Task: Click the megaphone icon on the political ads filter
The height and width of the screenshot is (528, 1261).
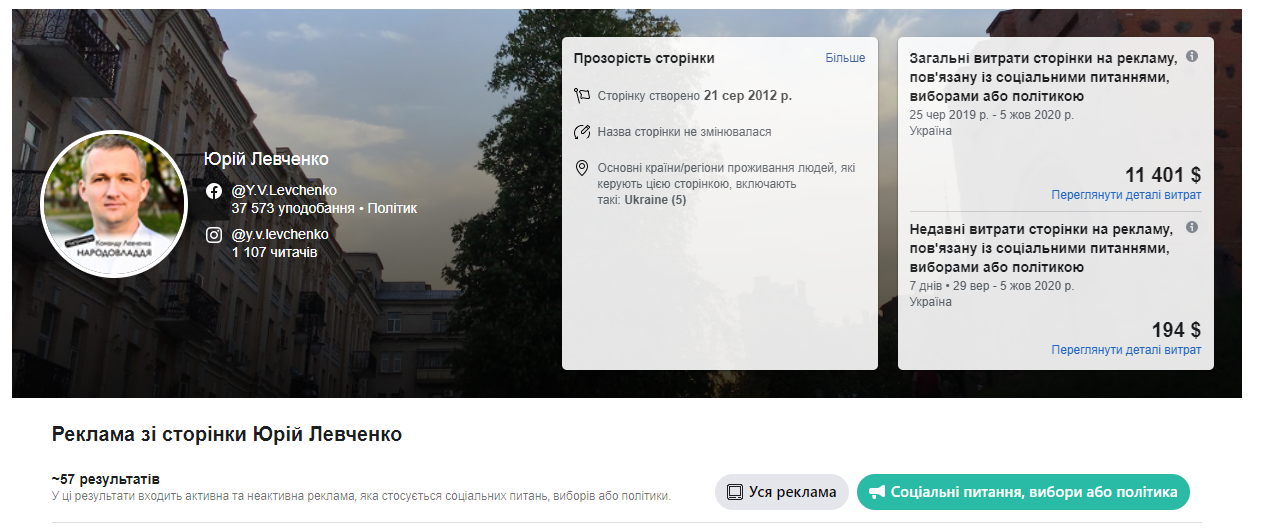Action: point(877,492)
